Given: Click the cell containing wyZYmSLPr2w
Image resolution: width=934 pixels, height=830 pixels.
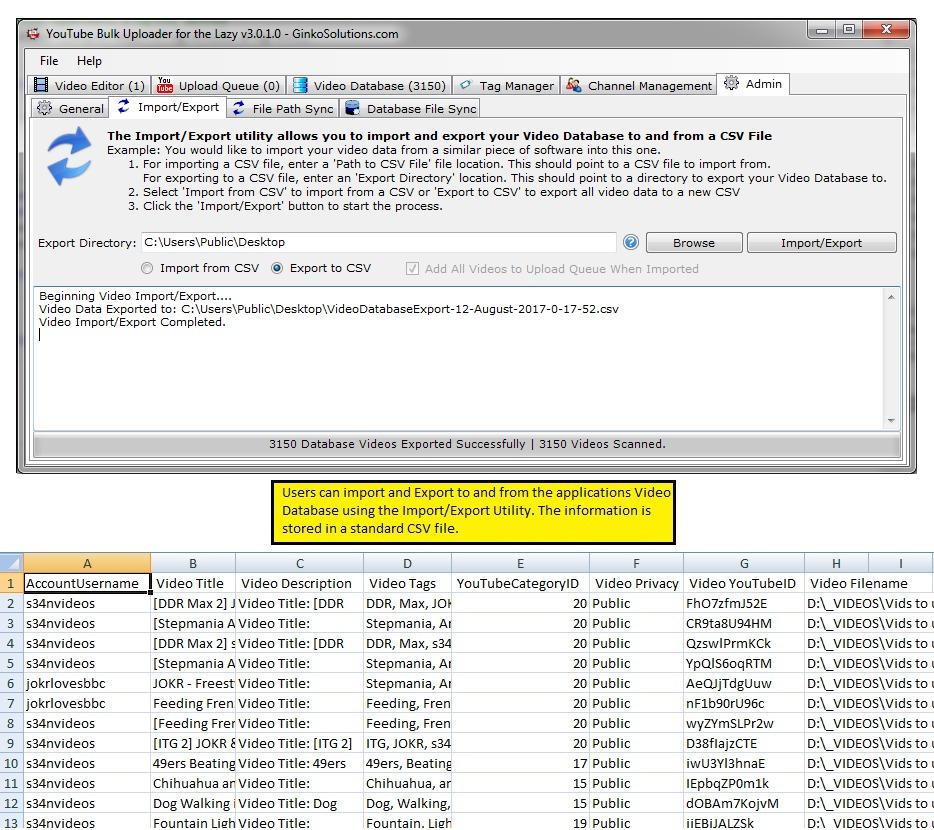Looking at the screenshot, I should pyautogui.click(x=744, y=723).
